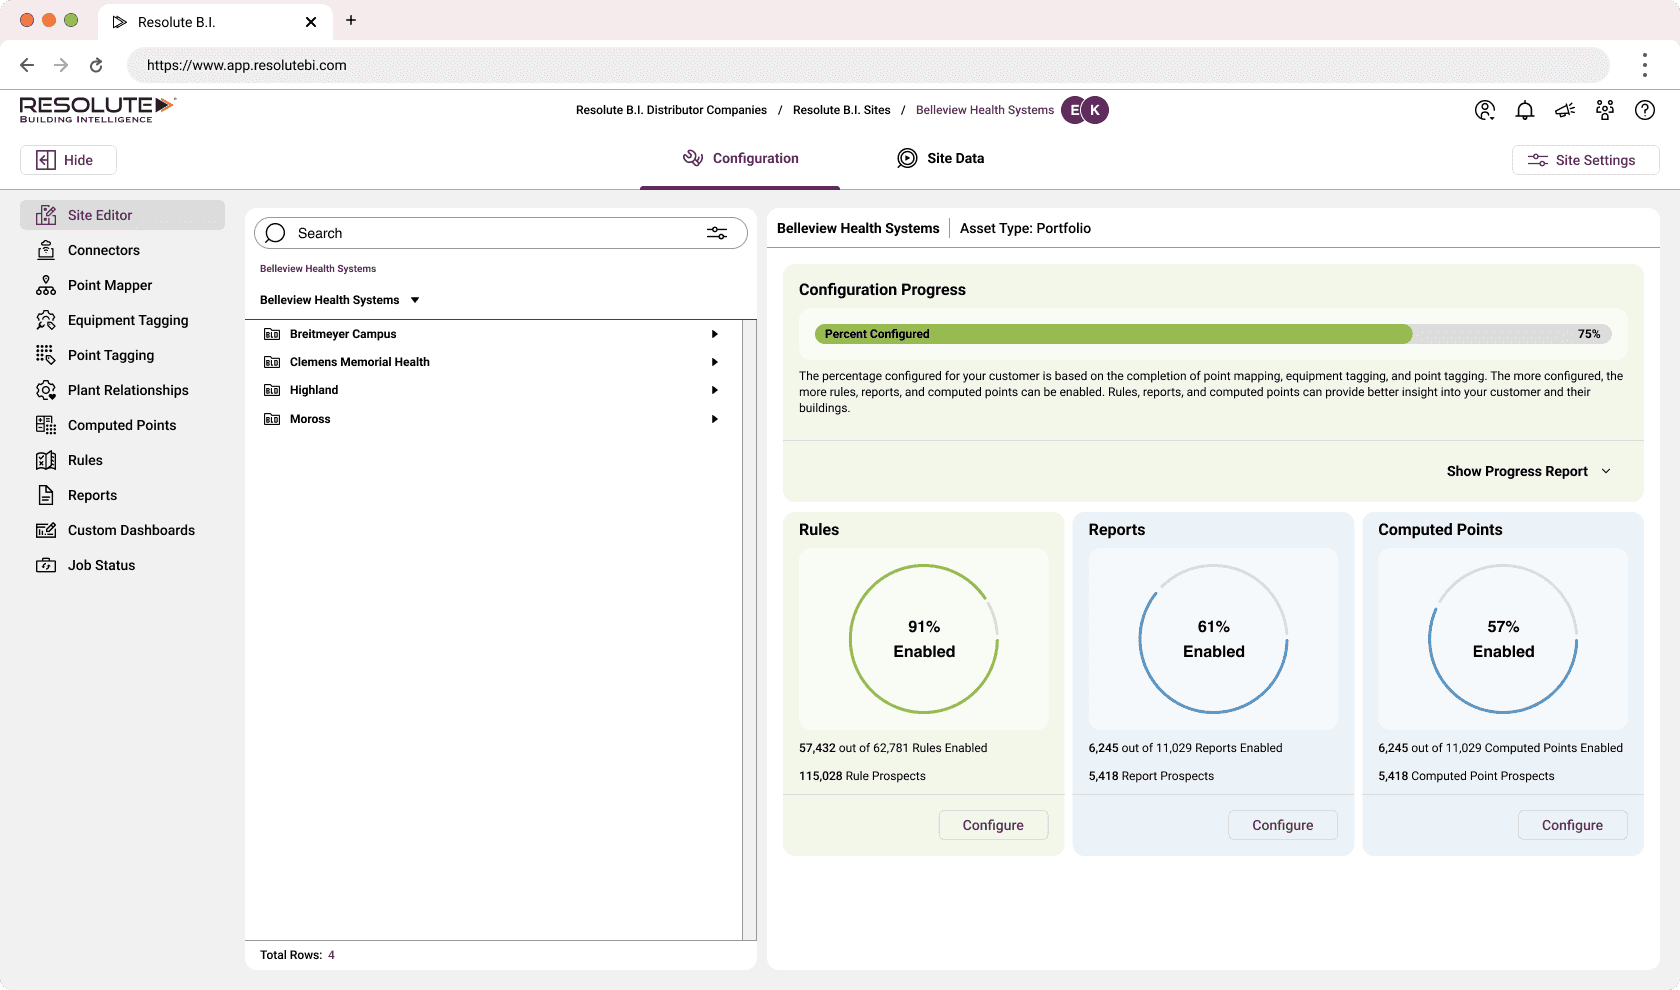
Task: Select the Configuration tab
Action: 740,158
